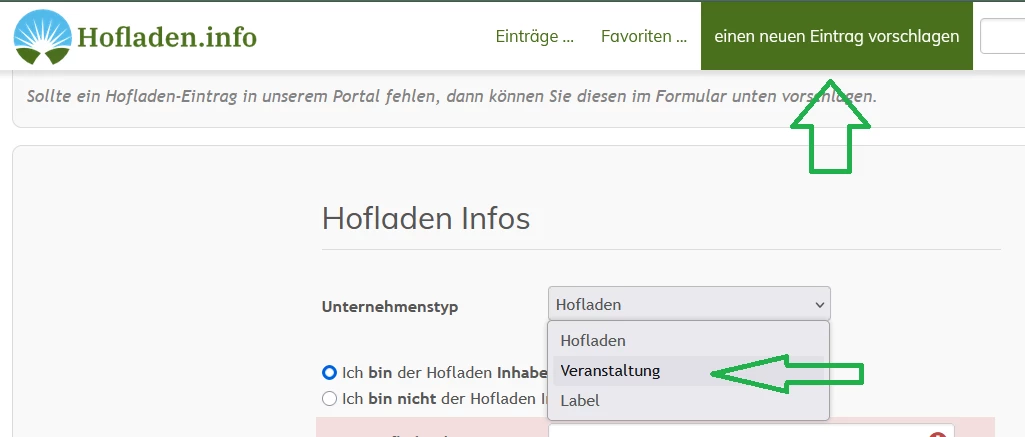Image resolution: width=1025 pixels, height=437 pixels.
Task: Click the red error icon in the input field
Action: (937, 433)
